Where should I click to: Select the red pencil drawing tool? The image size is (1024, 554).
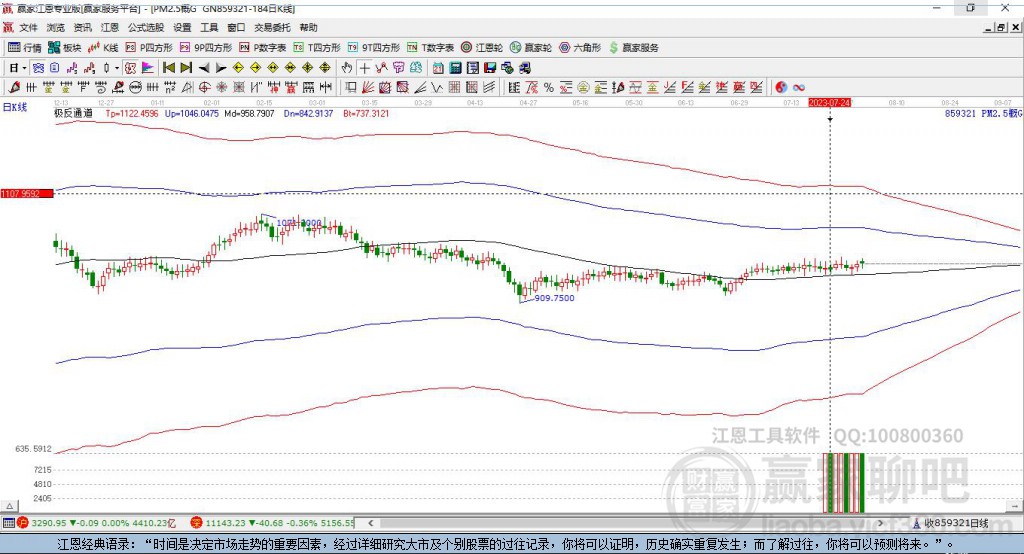[14, 87]
